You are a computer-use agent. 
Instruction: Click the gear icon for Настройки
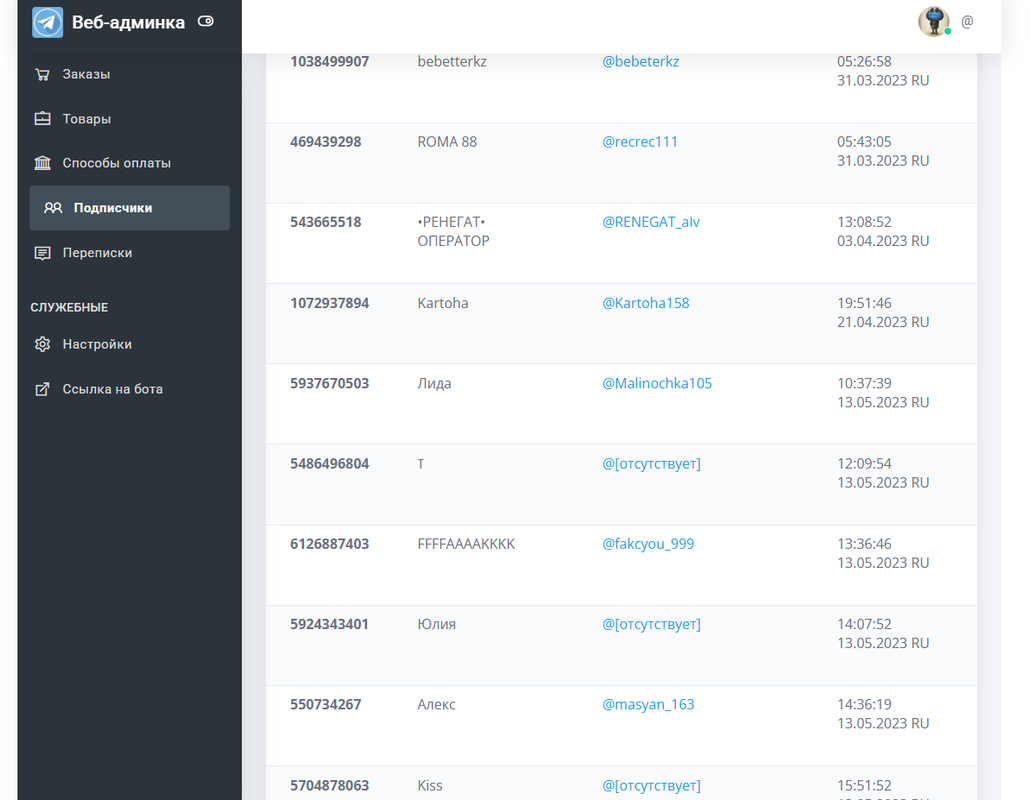point(43,344)
